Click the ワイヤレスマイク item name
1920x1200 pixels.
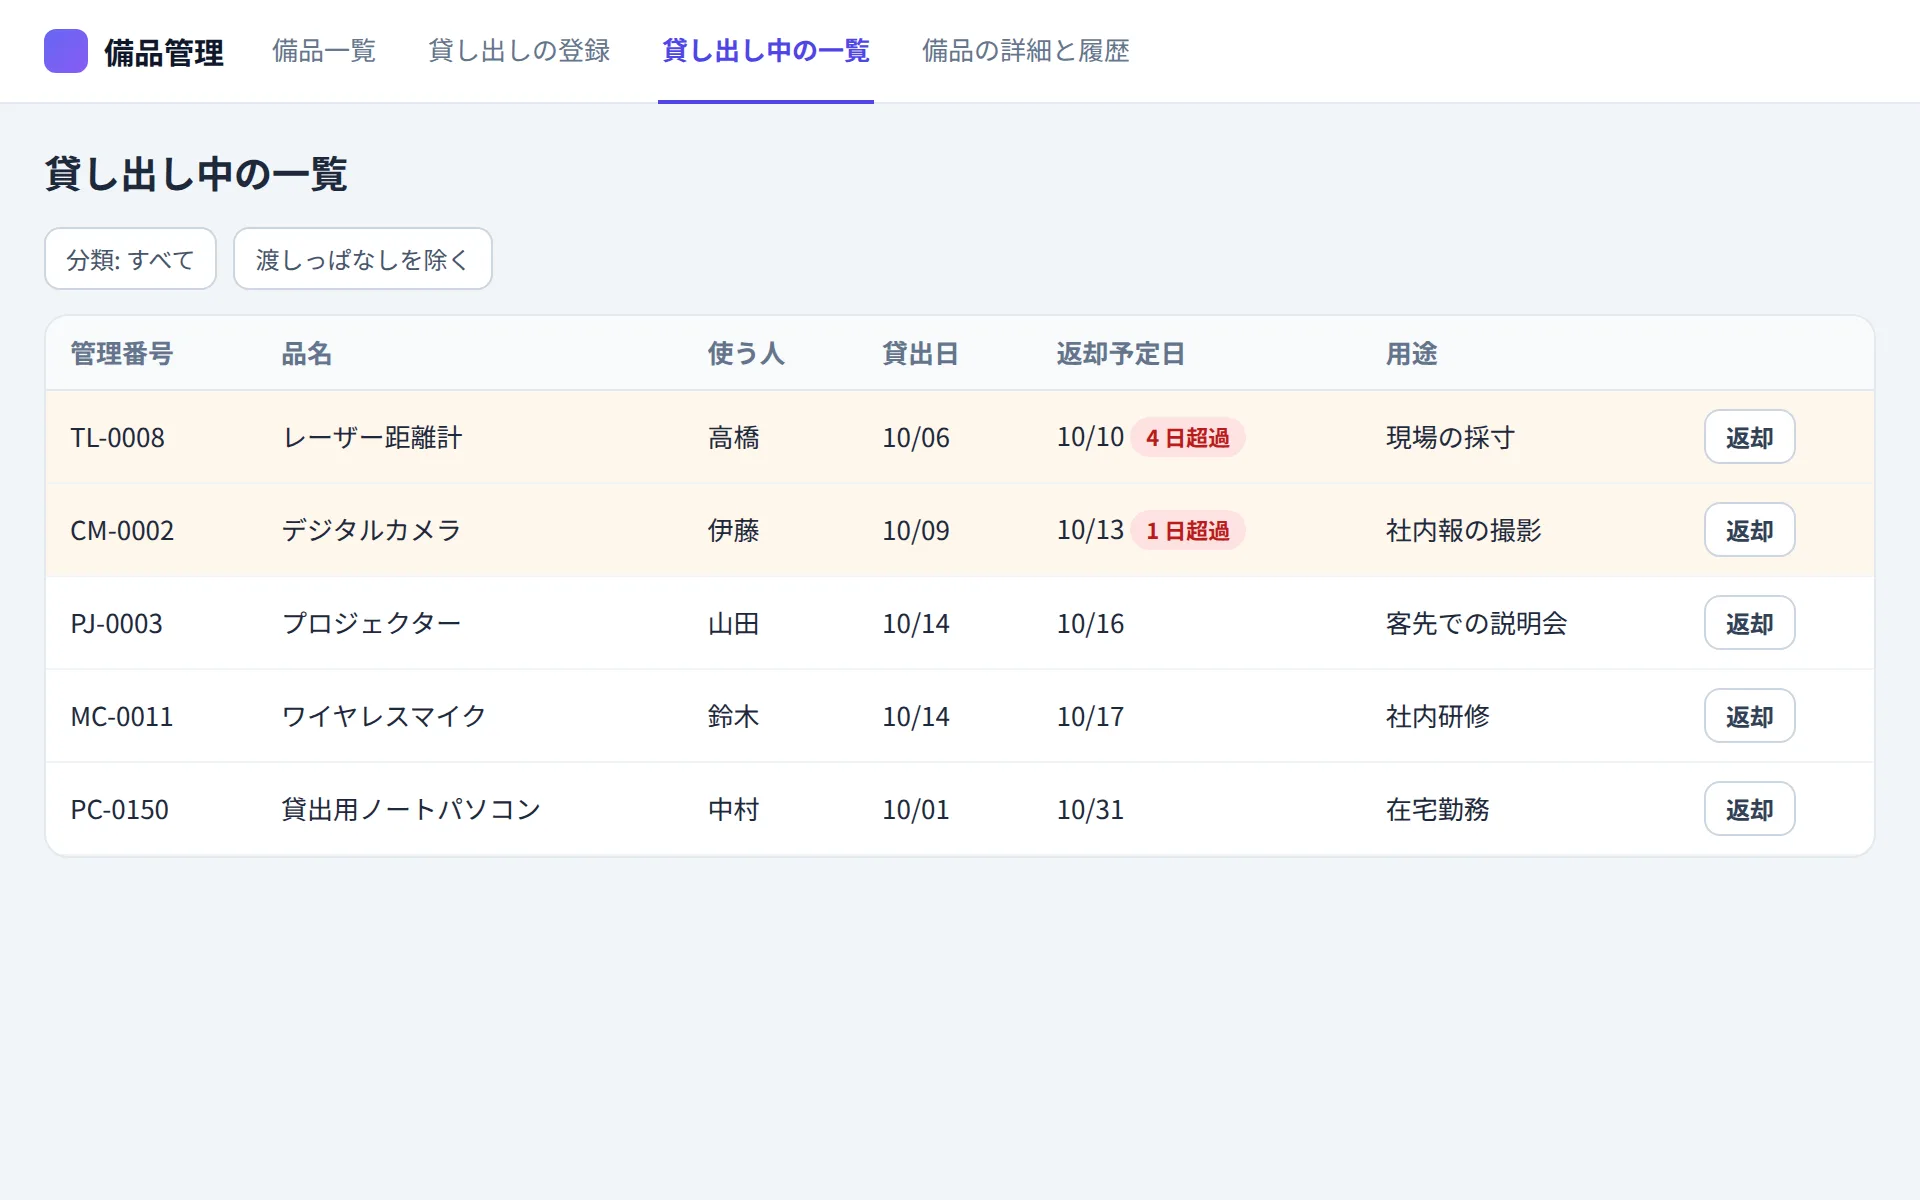click(x=384, y=717)
